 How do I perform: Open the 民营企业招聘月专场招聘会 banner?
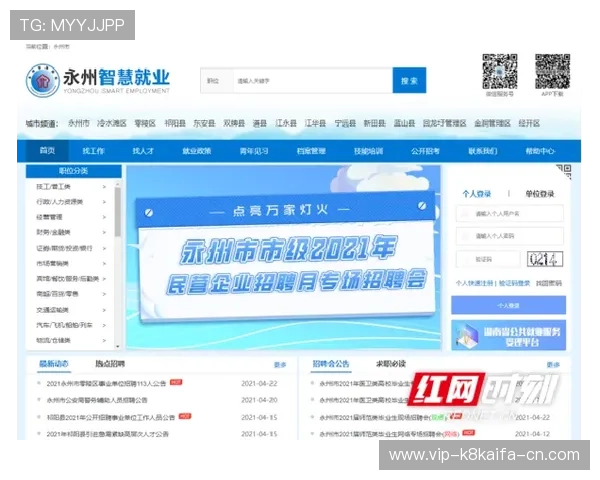tap(284, 257)
